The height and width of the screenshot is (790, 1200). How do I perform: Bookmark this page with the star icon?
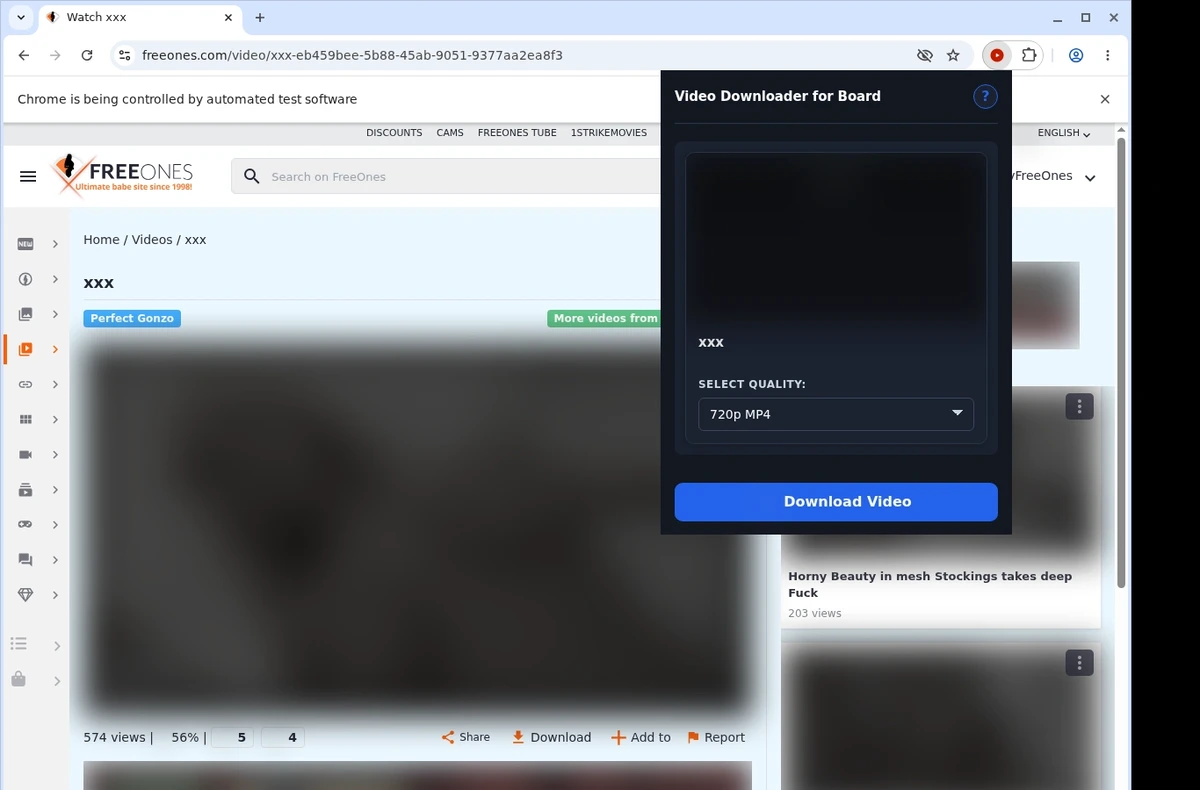point(953,56)
